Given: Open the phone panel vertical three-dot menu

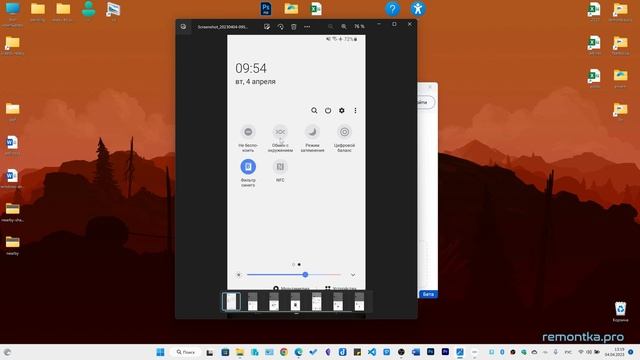Looking at the screenshot, I should (x=356, y=110).
